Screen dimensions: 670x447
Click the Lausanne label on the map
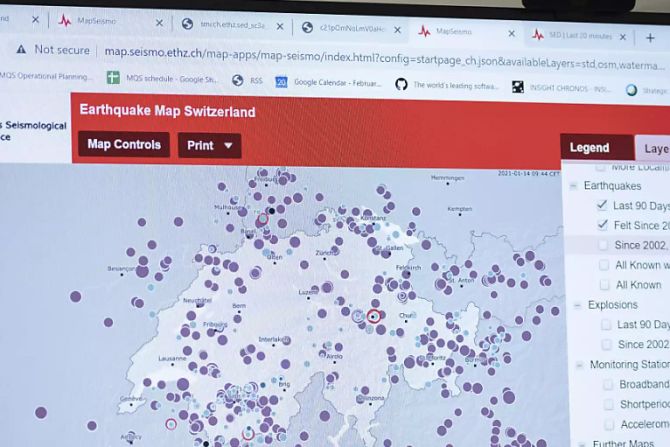coord(172,358)
